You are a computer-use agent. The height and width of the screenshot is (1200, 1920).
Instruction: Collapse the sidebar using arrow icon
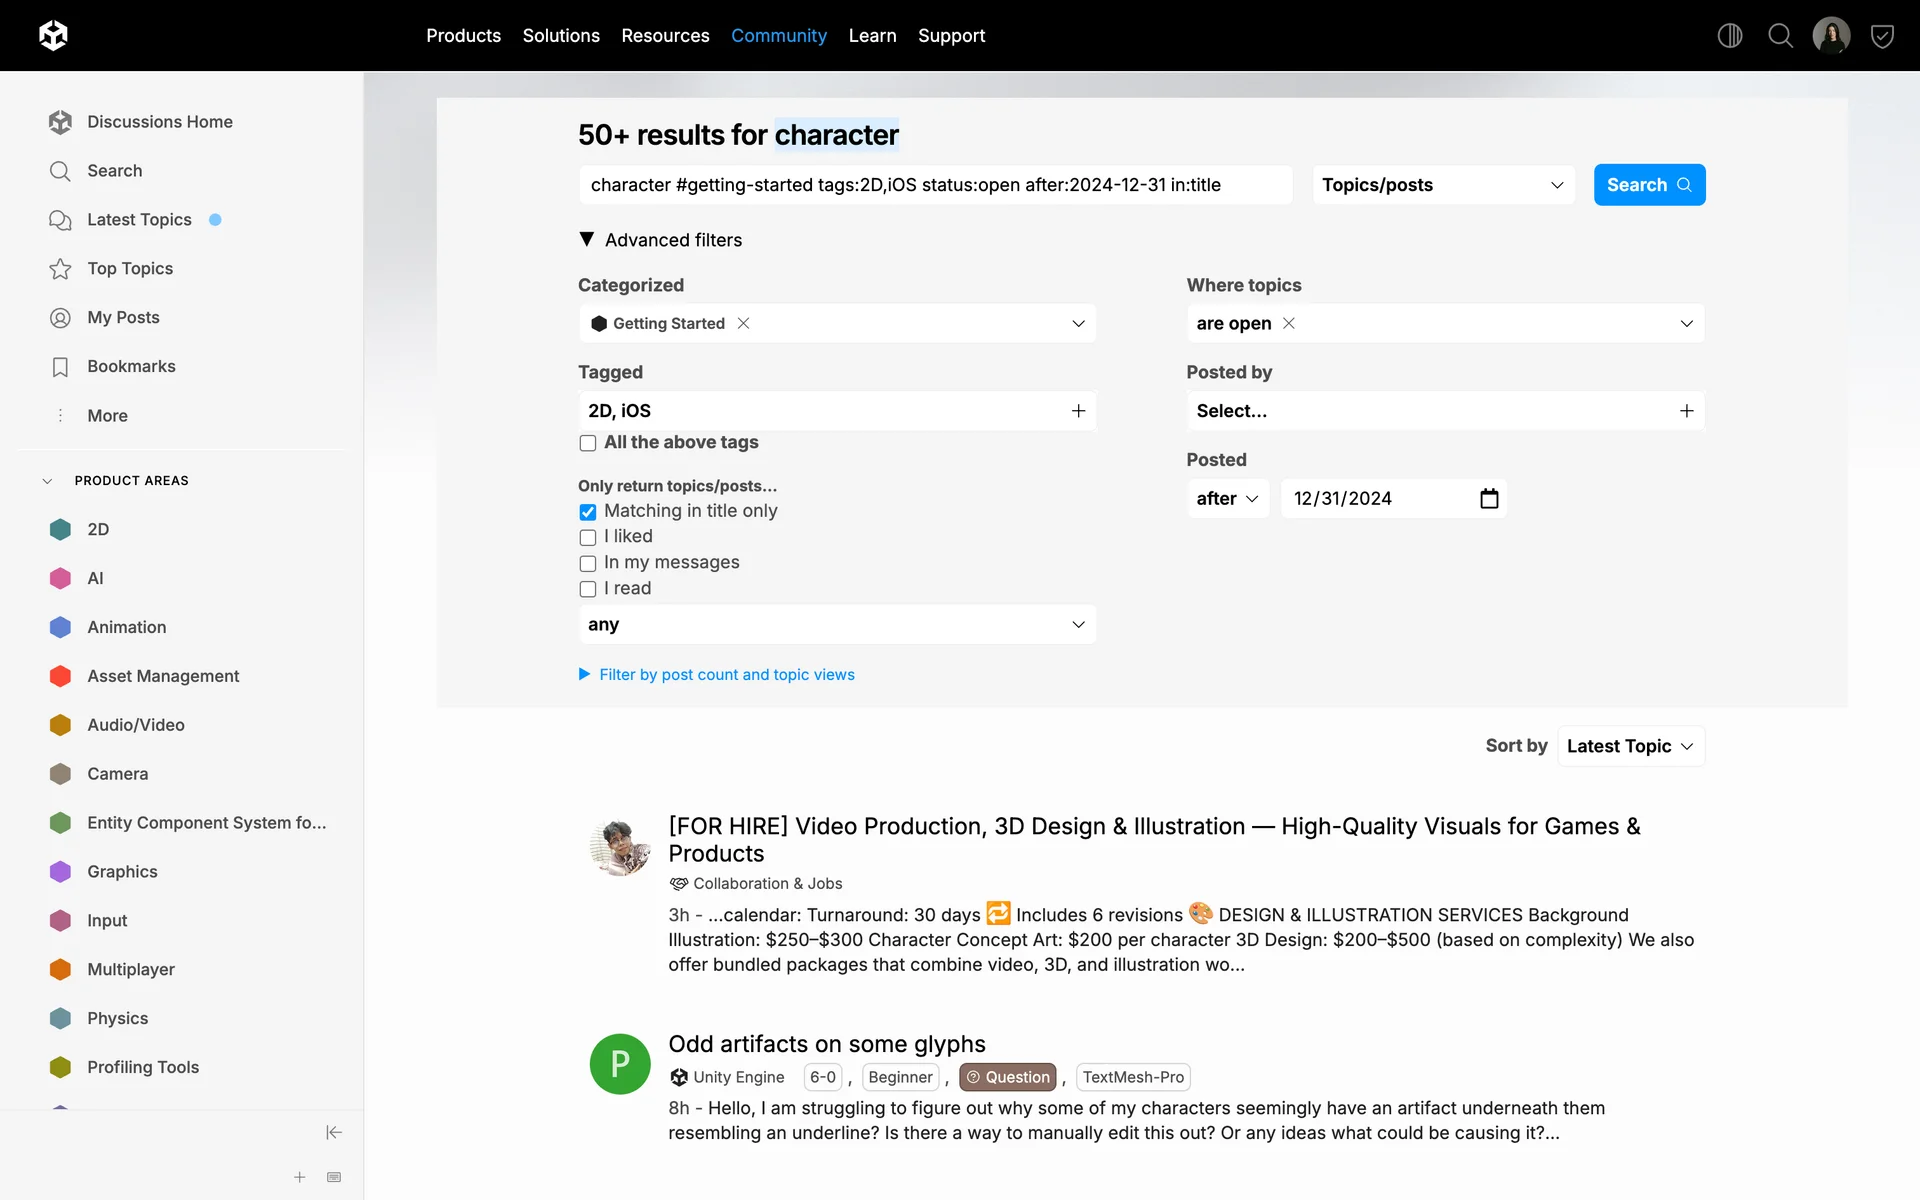(x=334, y=1132)
